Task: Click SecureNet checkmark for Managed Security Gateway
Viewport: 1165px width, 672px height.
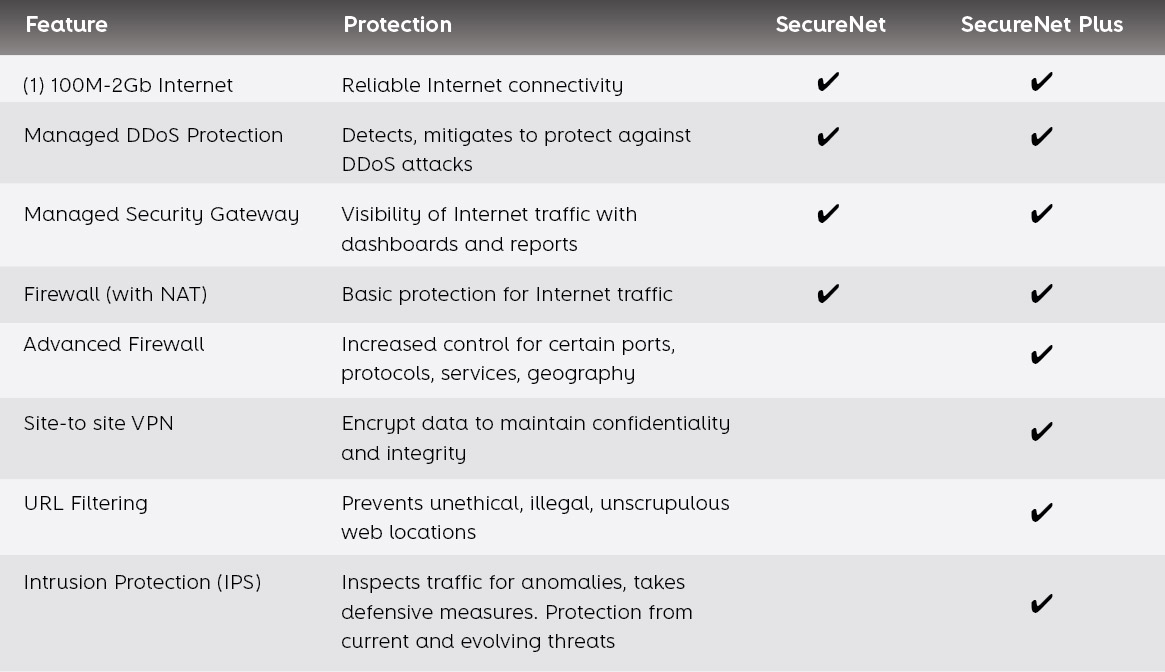Action: 828,214
